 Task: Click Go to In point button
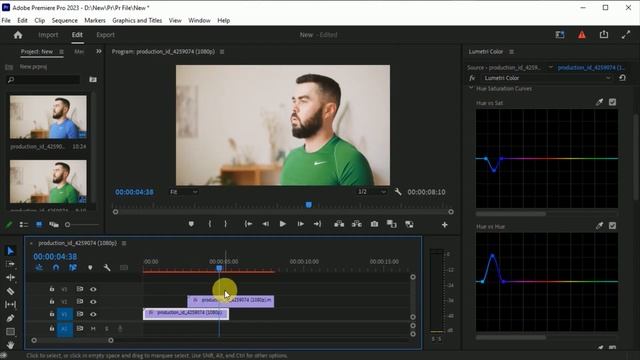(248, 224)
